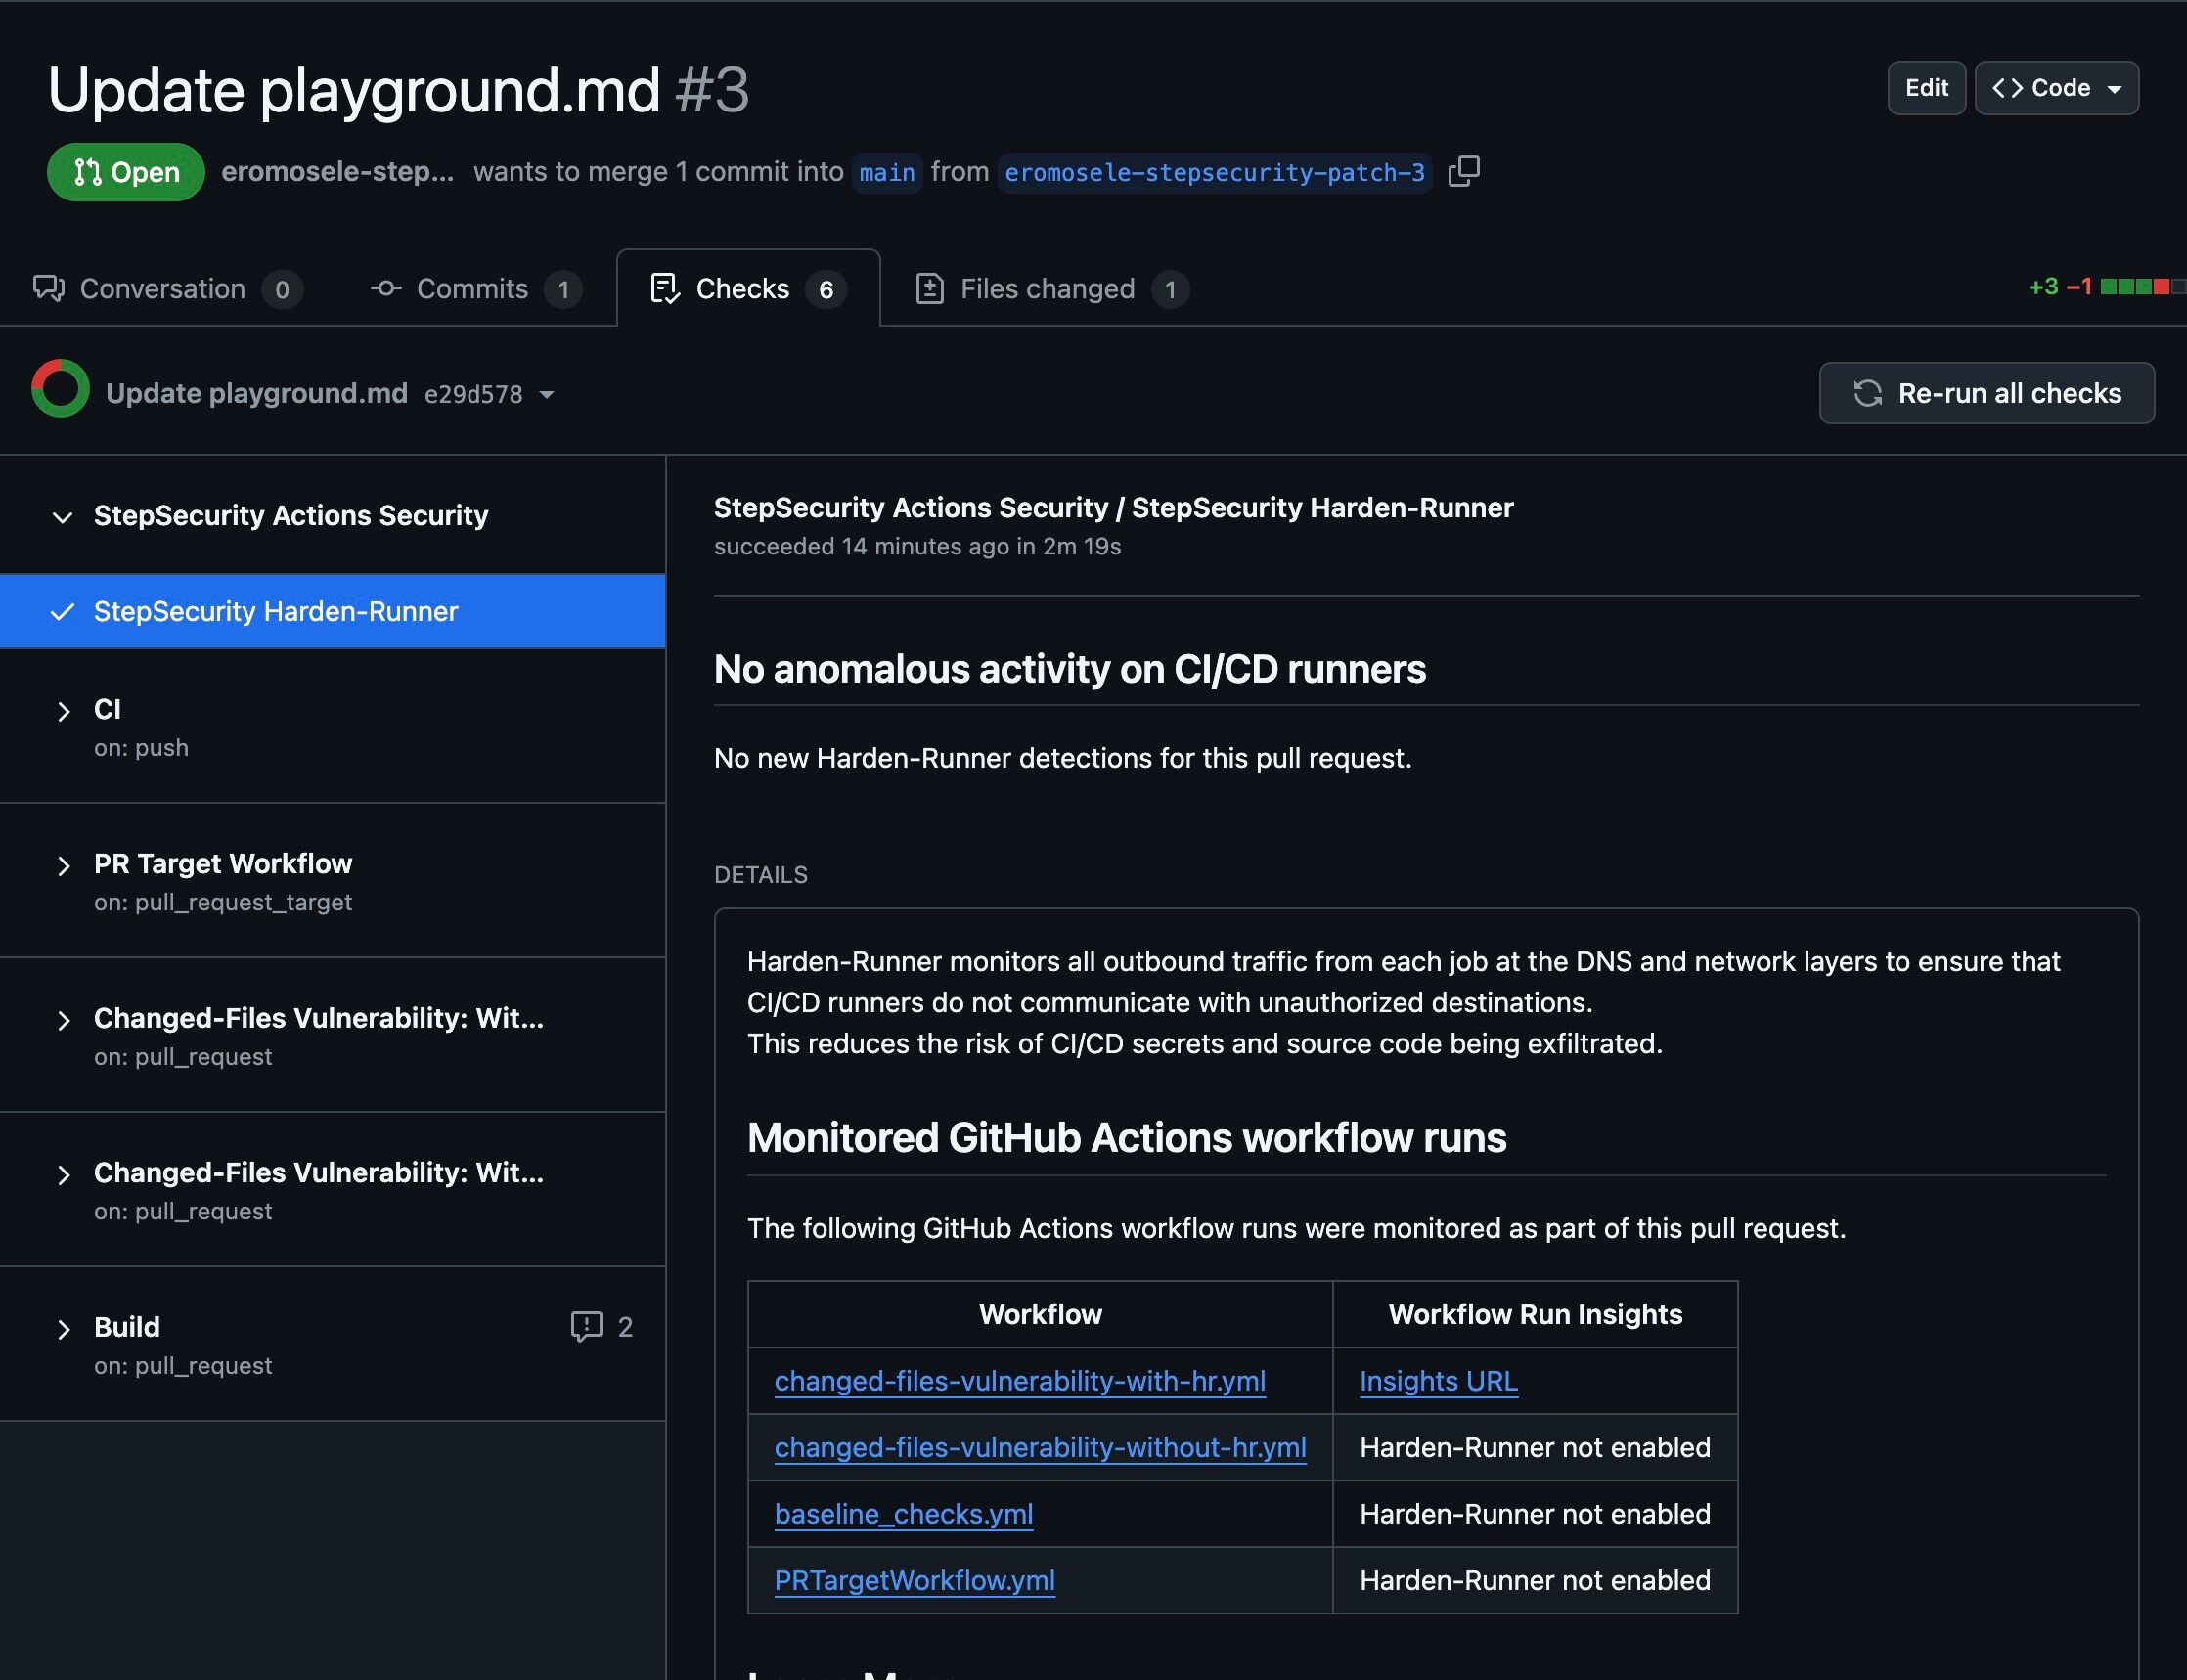Click the Commits tab count badge 1

[x=563, y=290]
